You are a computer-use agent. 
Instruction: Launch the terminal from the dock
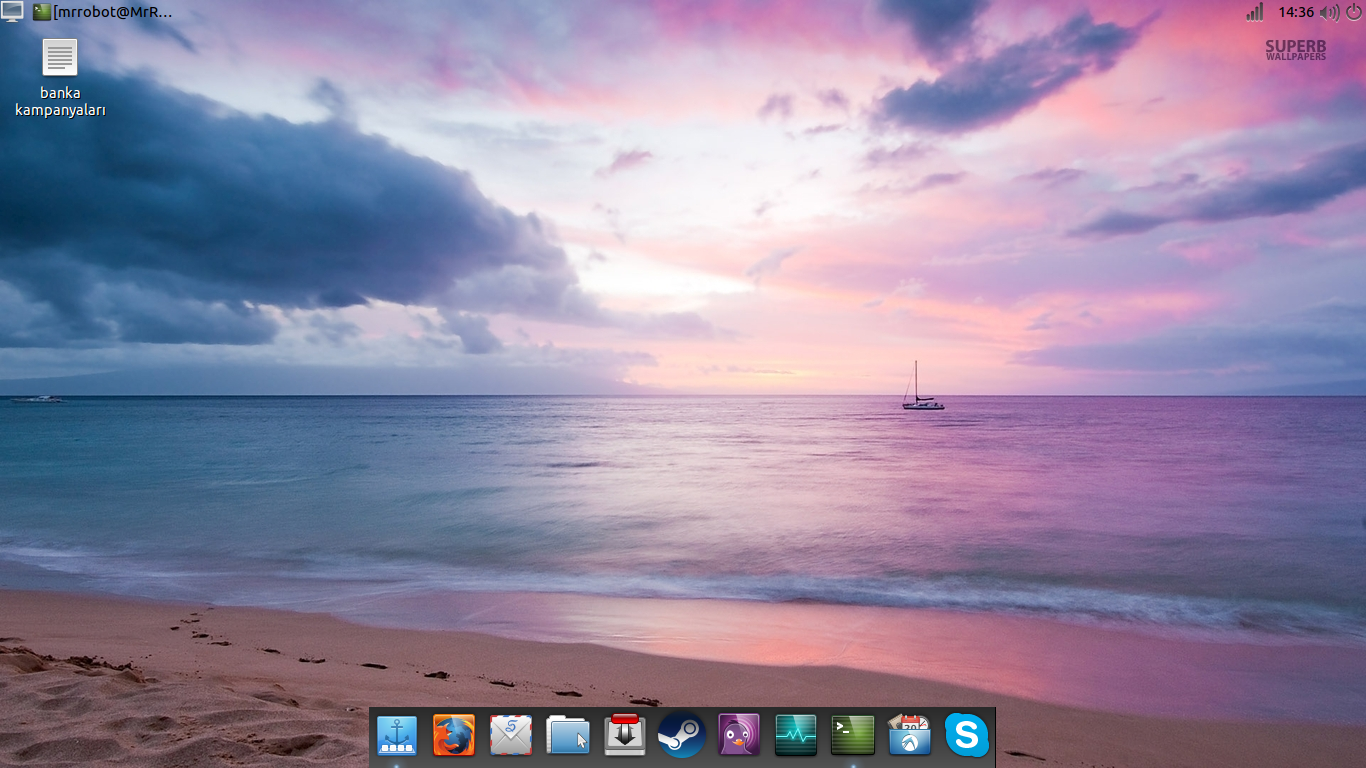853,736
